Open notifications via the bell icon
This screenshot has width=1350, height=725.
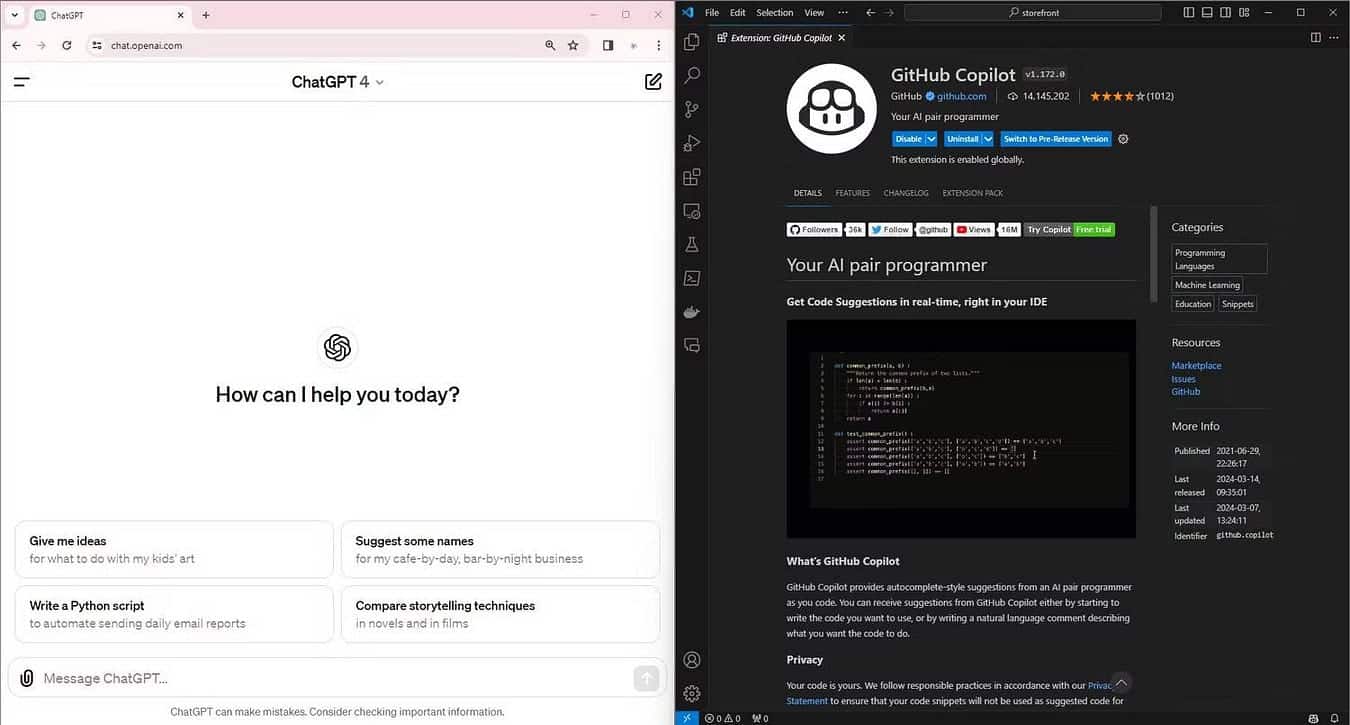click(x=1337, y=717)
